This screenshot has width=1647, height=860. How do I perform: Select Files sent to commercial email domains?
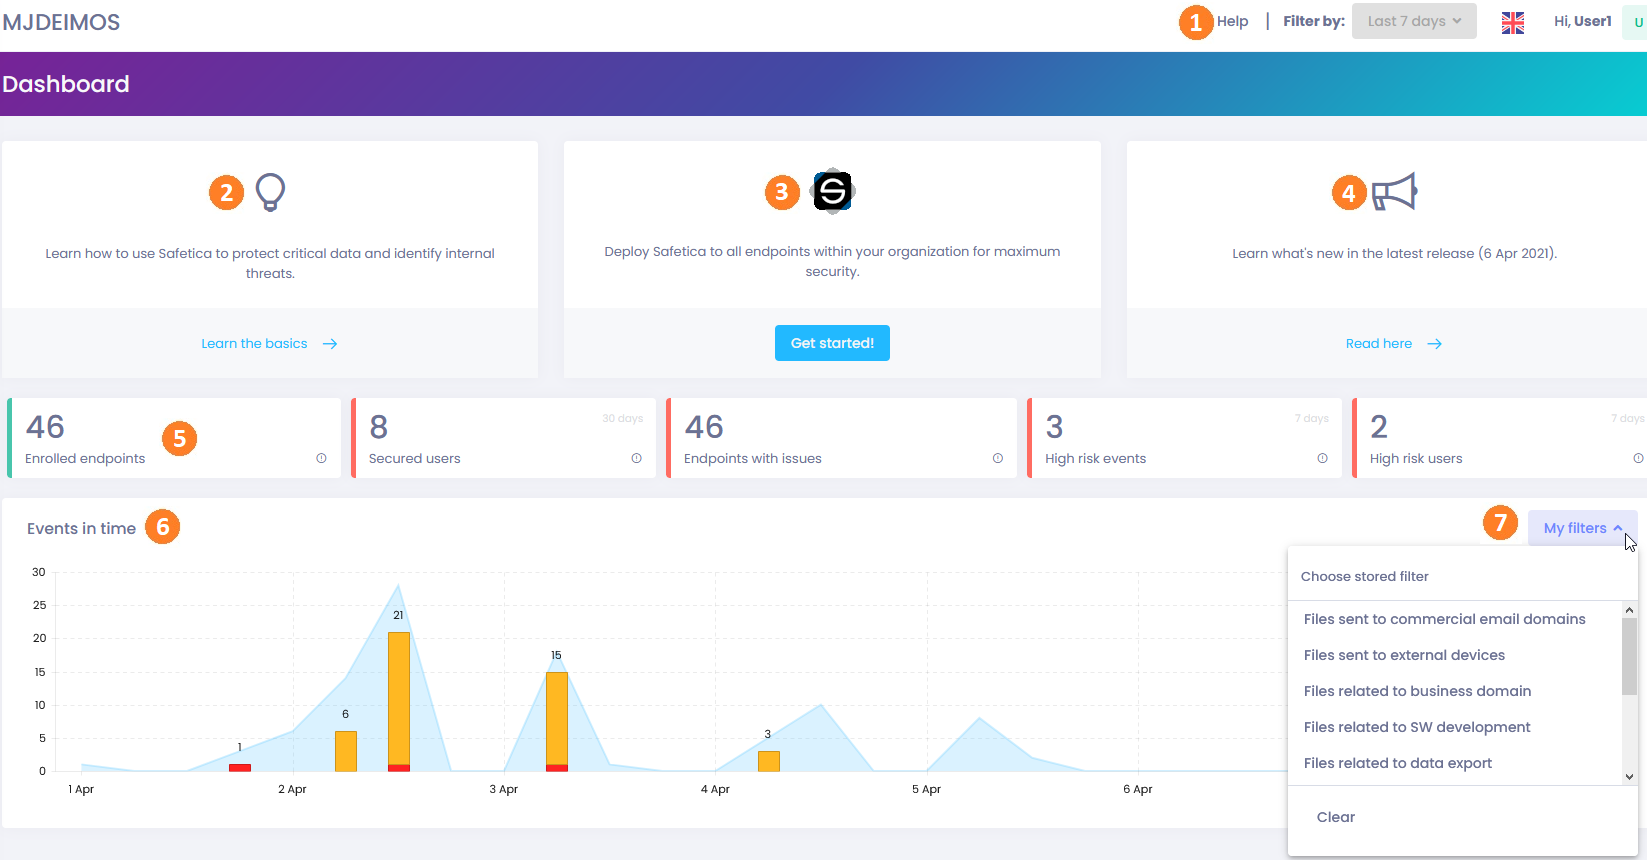[x=1444, y=619]
